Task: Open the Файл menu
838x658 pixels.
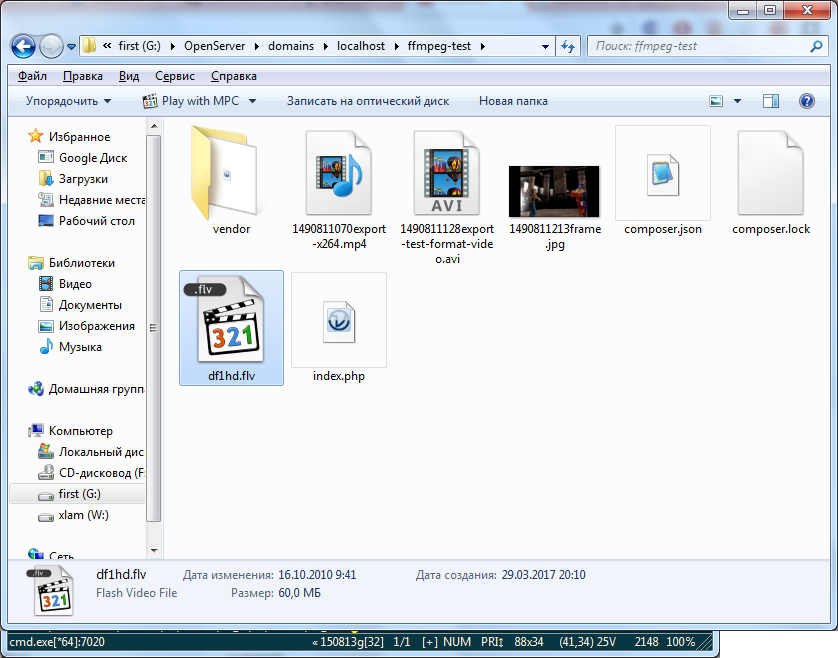Action: pyautogui.click(x=32, y=76)
